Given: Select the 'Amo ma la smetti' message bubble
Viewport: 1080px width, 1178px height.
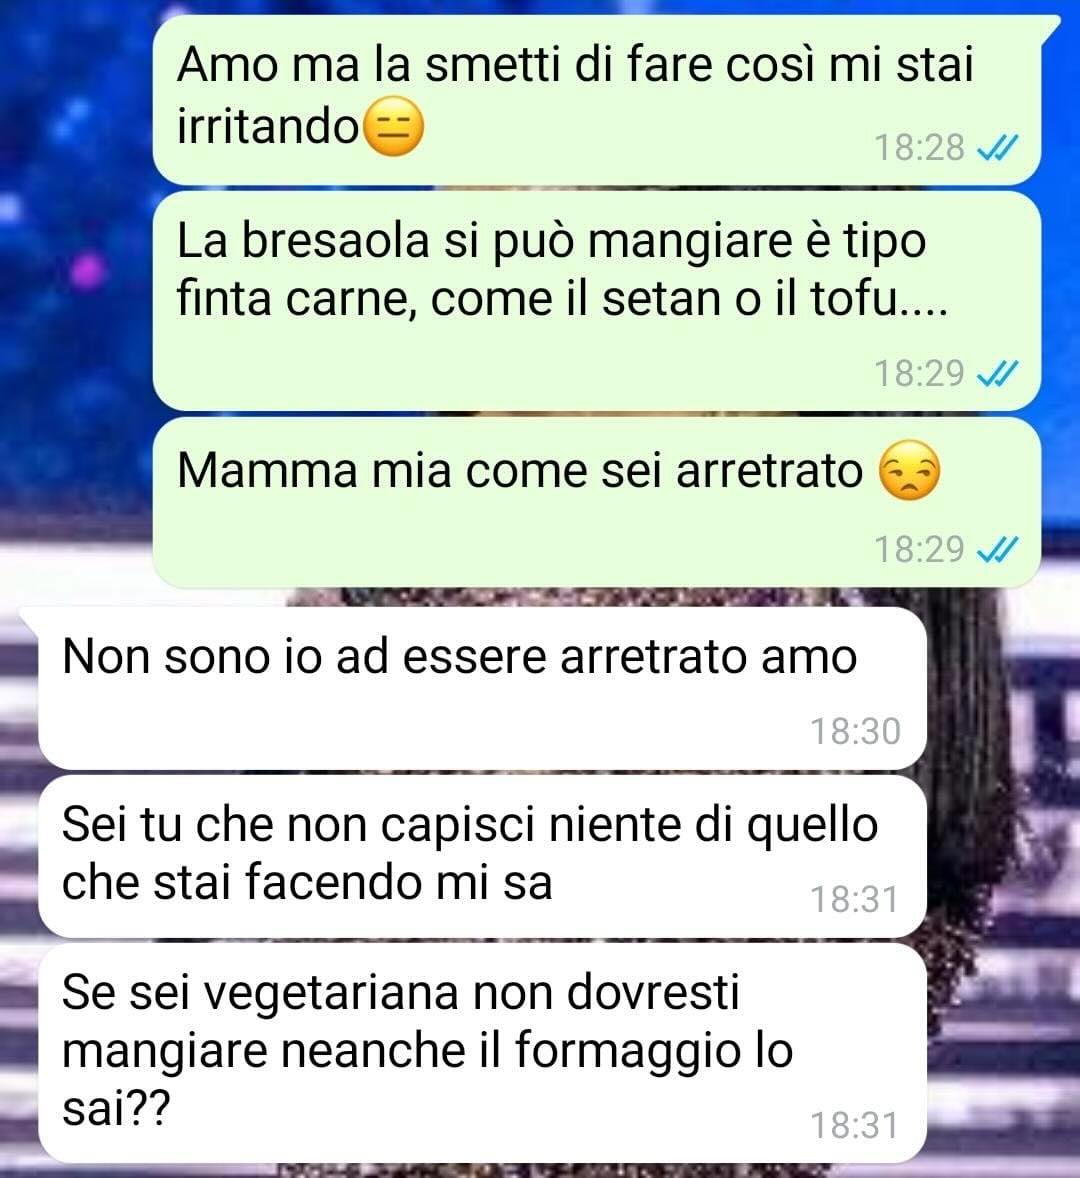Looking at the screenshot, I should click(x=597, y=100).
